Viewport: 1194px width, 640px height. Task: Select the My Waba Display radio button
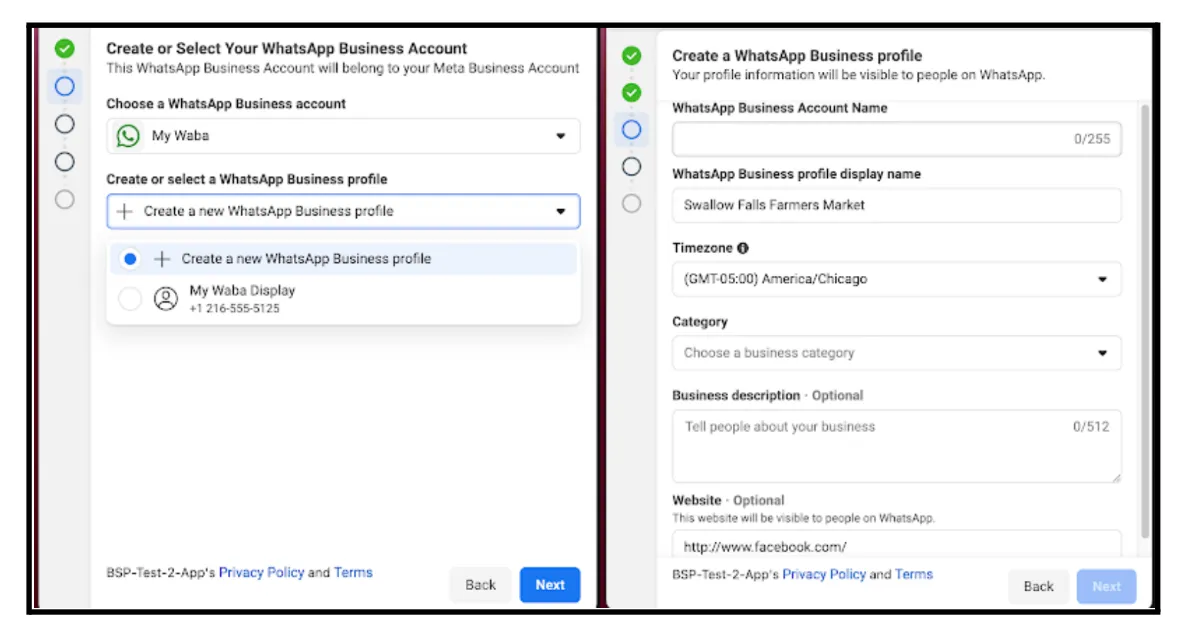130,299
